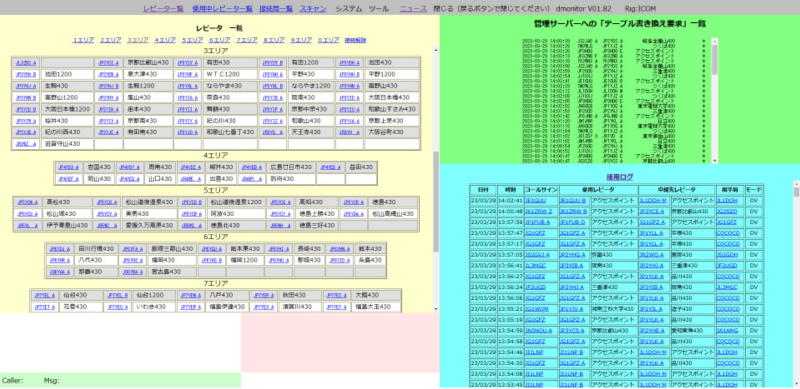The image size is (800, 389).
Task: Click the 運用ログ panel scrollbar thumb
Action: (x=796, y=191)
